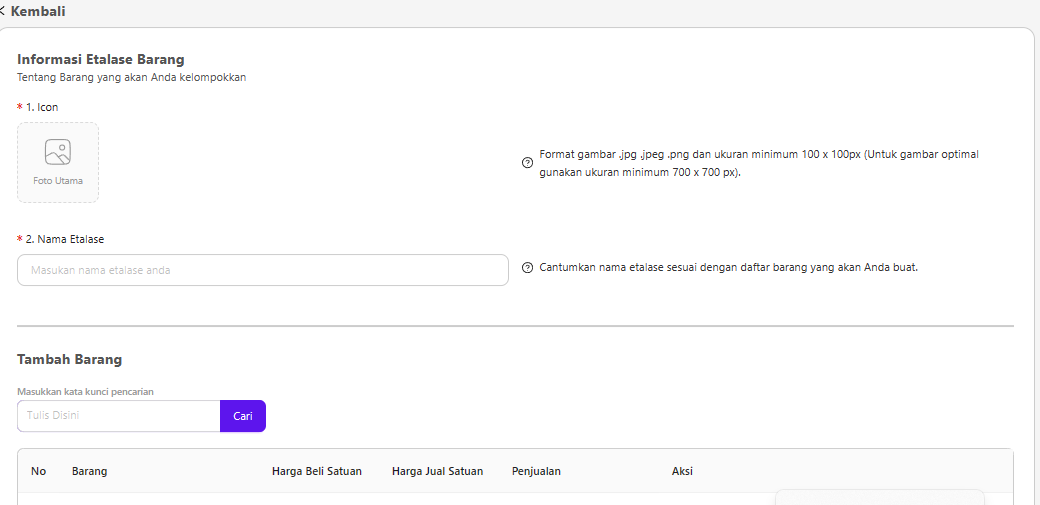Click the Penjualan column header

click(x=536, y=471)
